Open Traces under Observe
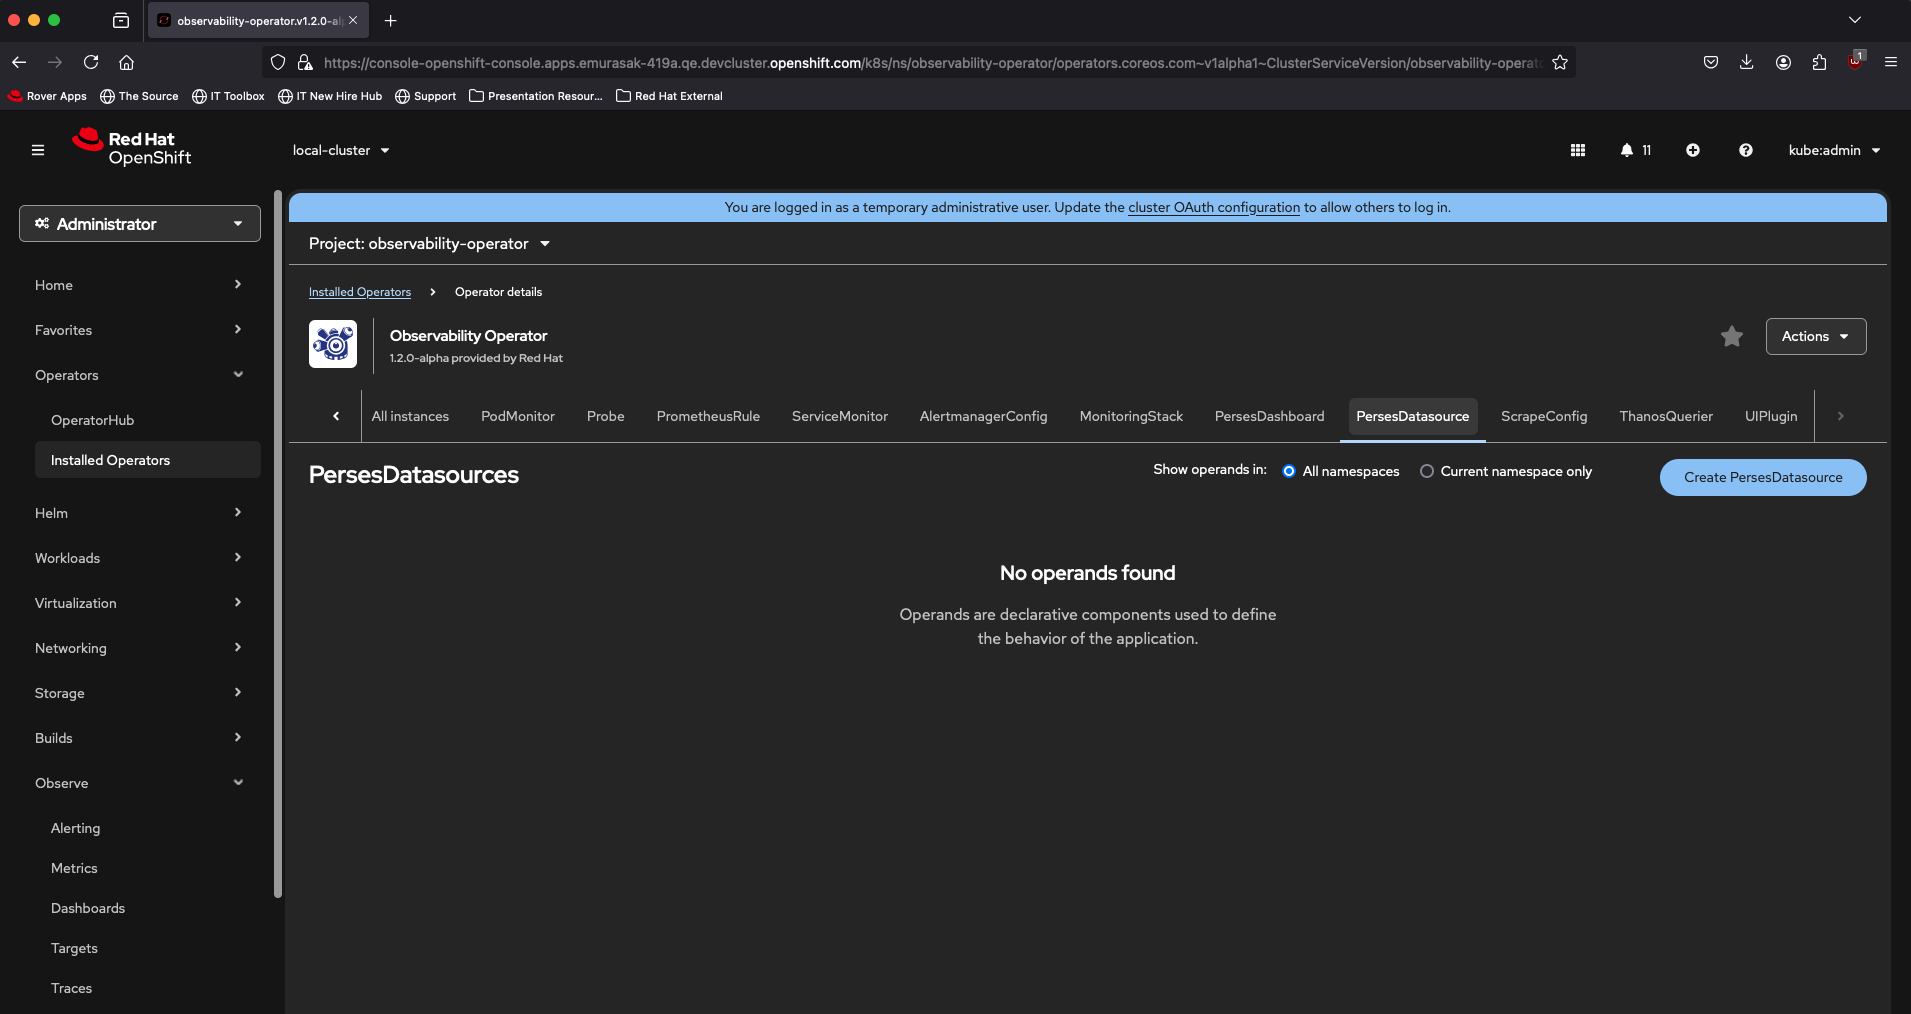Screen dimensions: 1911x1014 click(x=148, y=988)
